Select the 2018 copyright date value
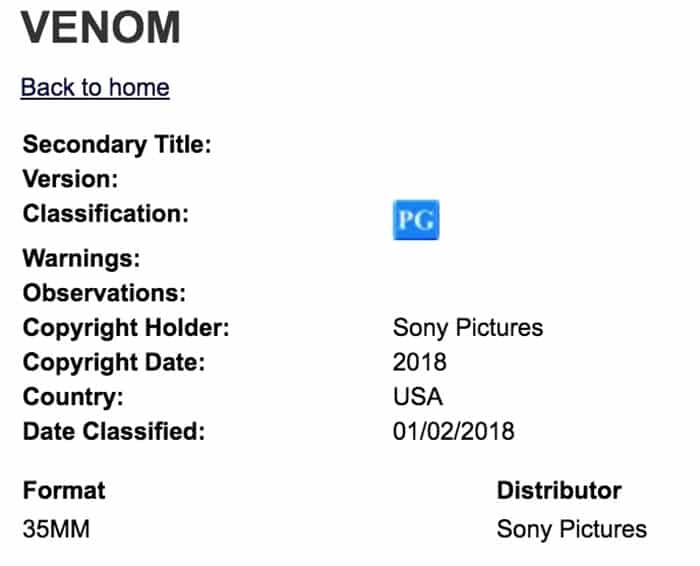The height and width of the screenshot is (566, 700). click(x=420, y=362)
